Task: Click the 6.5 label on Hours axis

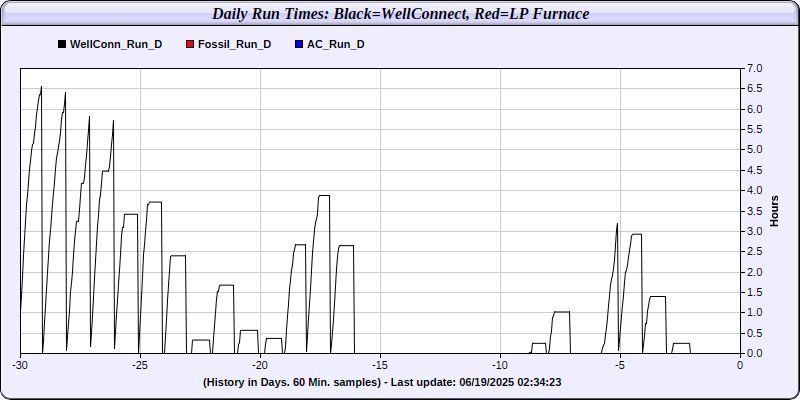Action: 754,89
